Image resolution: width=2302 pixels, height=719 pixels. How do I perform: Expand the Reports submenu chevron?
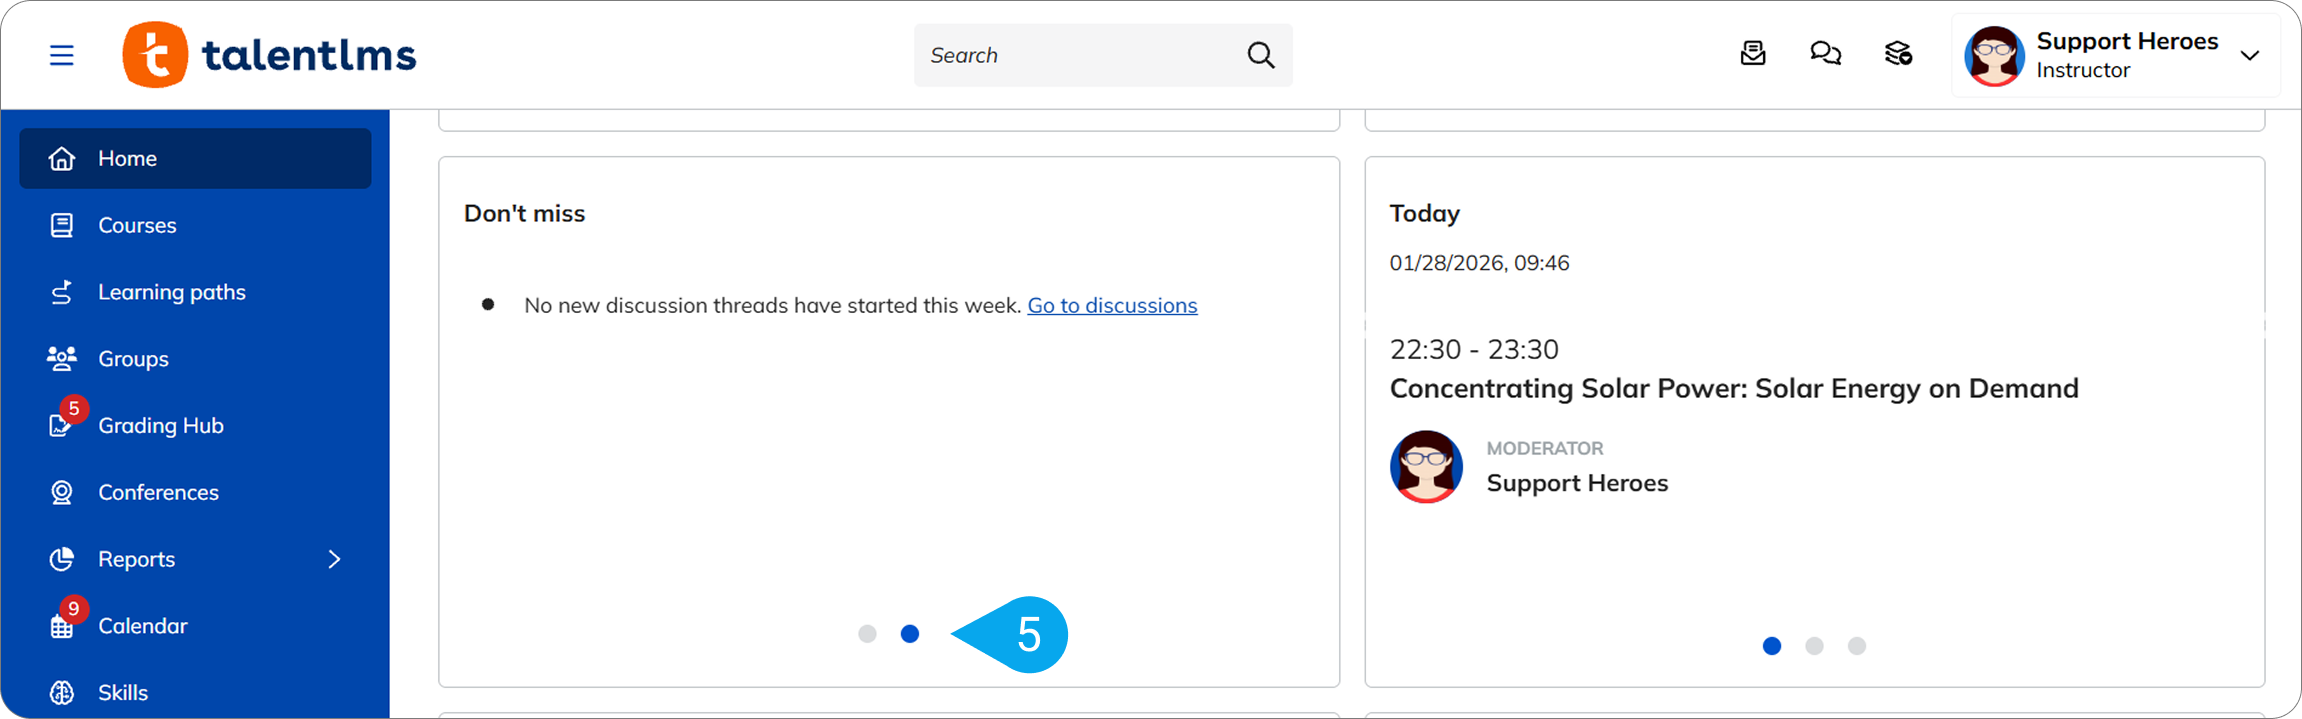point(334,559)
